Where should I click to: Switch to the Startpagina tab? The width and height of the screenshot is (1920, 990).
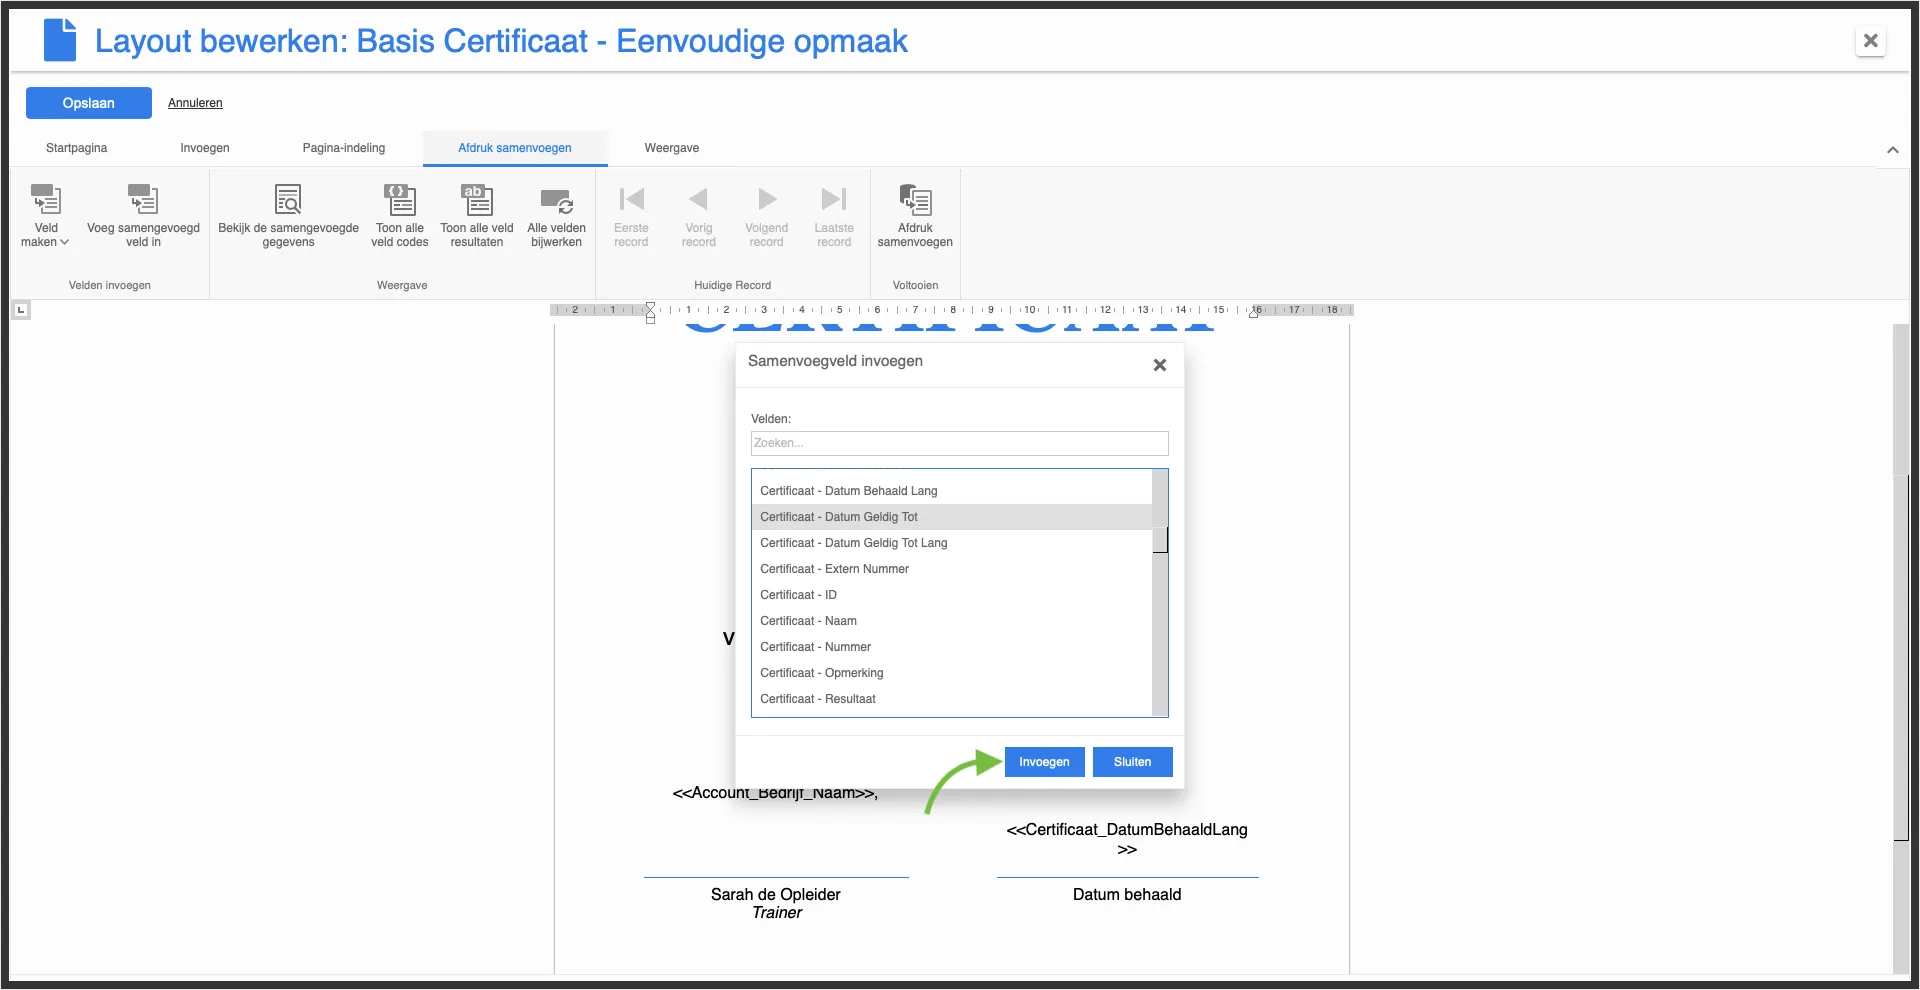(75, 147)
